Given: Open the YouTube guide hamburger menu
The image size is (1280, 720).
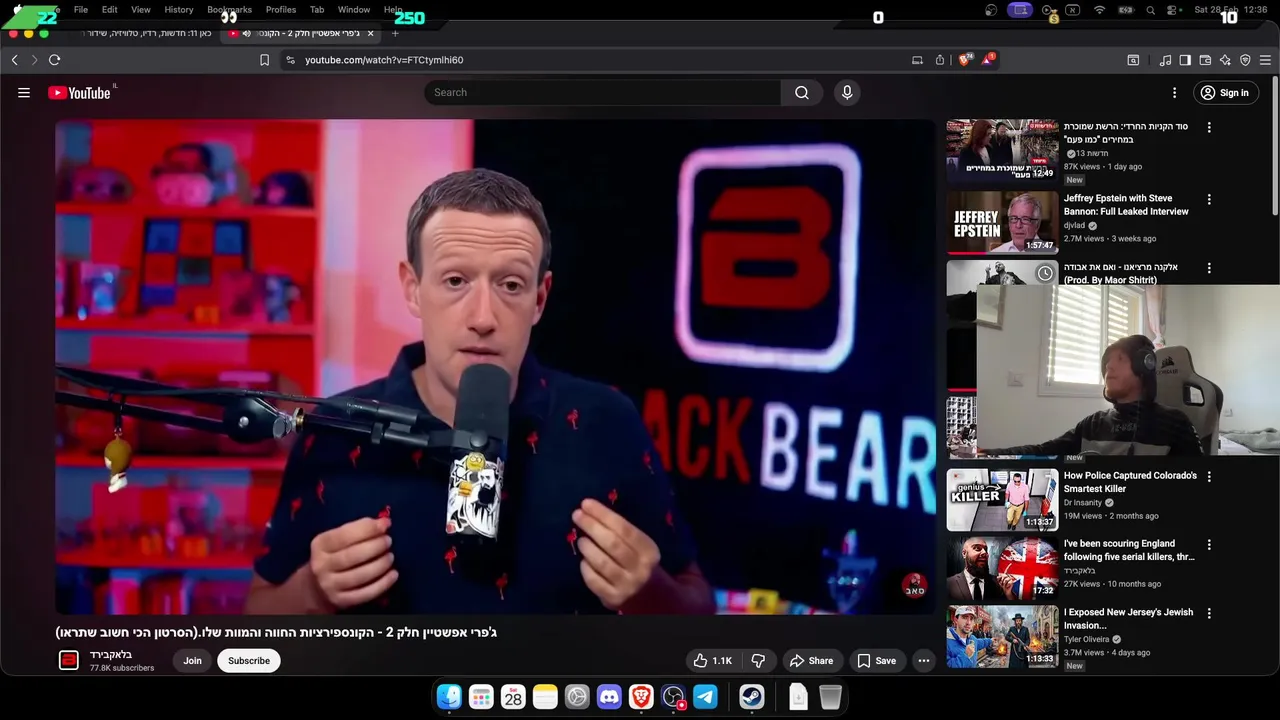Looking at the screenshot, I should click(x=24, y=92).
